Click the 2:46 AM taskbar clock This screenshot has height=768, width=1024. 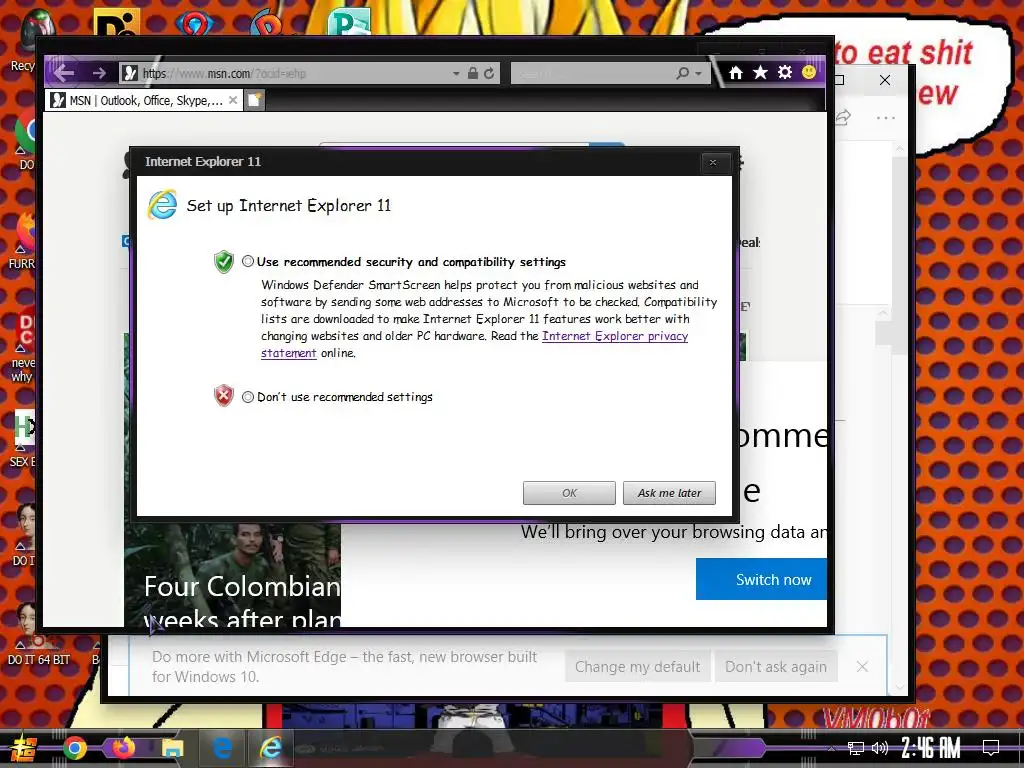pyautogui.click(x=931, y=748)
